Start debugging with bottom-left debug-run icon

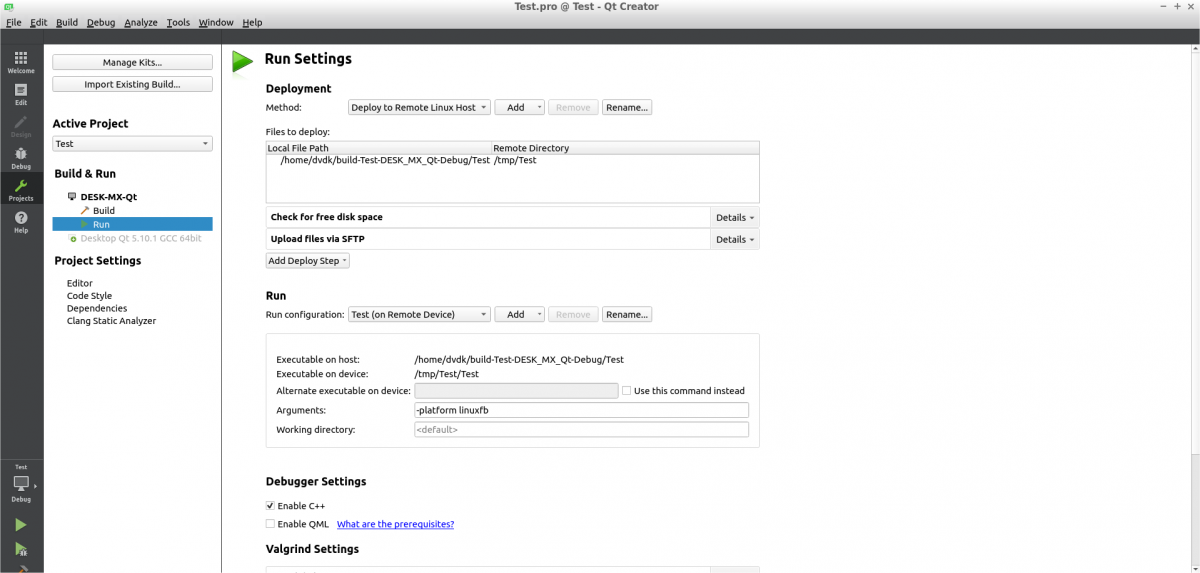(x=21, y=549)
